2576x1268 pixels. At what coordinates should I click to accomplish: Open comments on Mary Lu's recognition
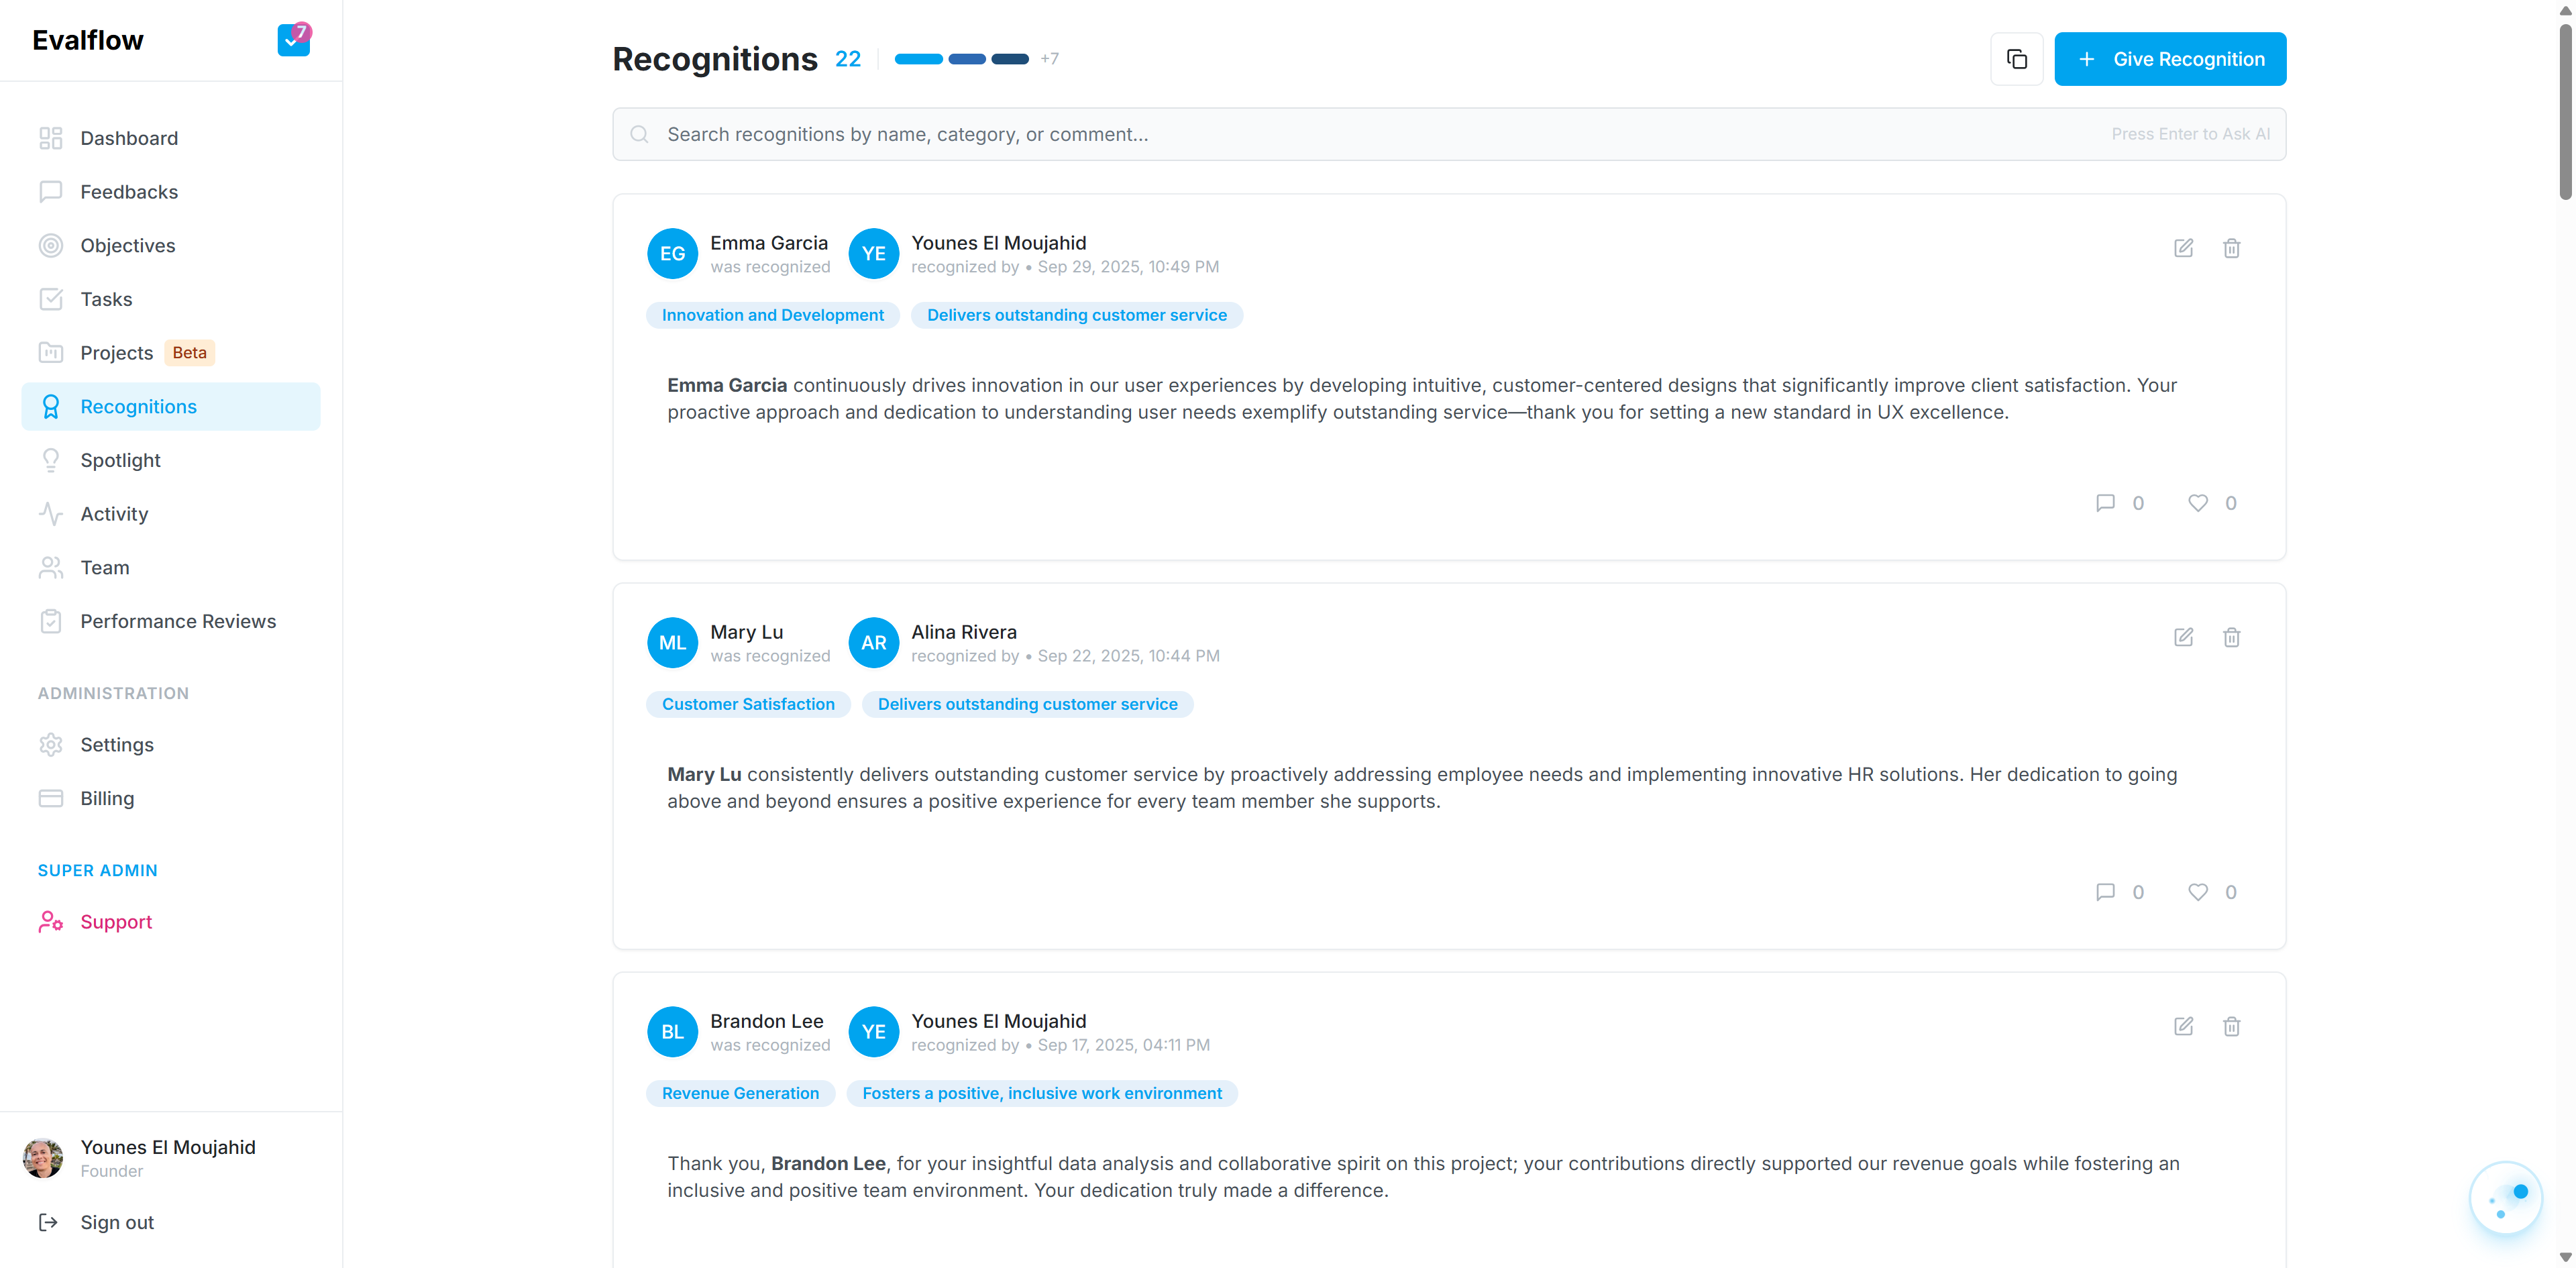tap(2105, 892)
